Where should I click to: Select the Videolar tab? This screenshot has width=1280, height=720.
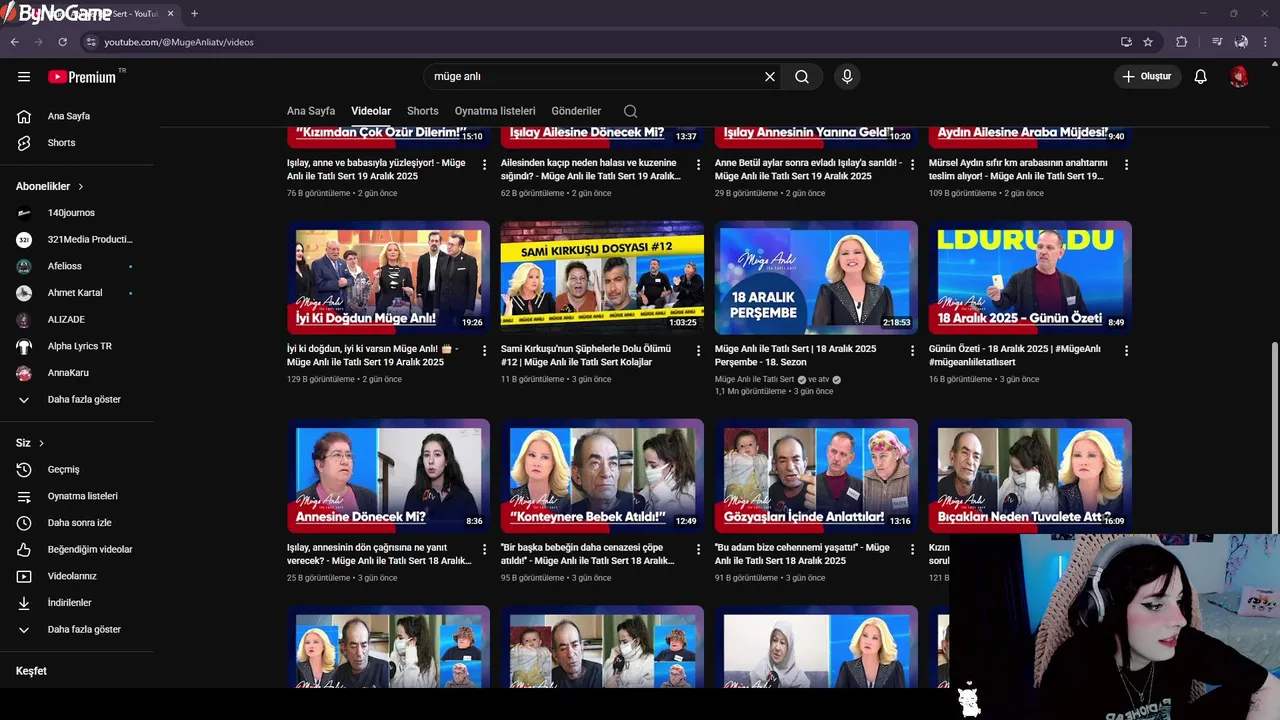(371, 111)
